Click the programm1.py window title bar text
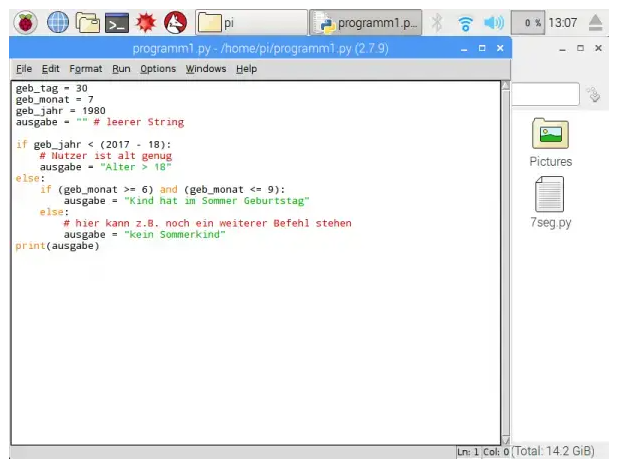Viewport: 622px width, 465px height. (x=260, y=48)
